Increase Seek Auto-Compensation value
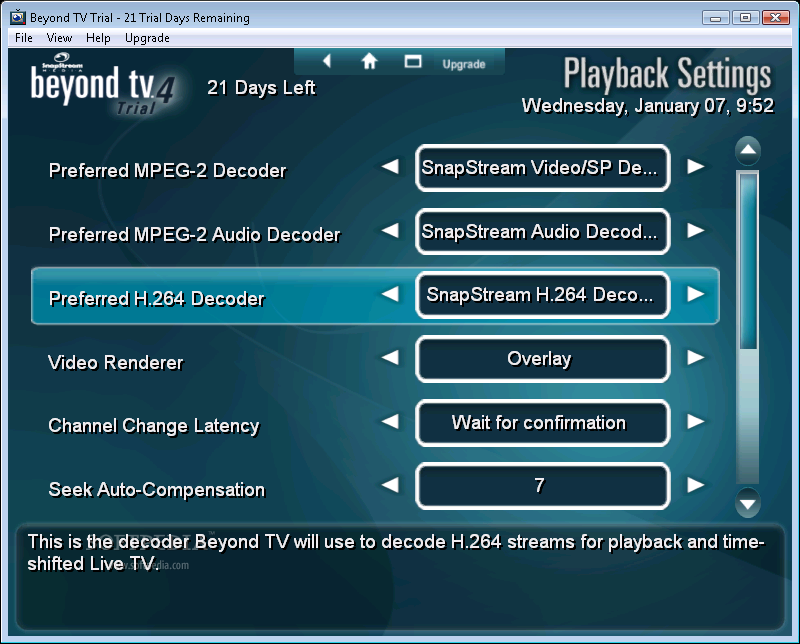Image resolution: width=800 pixels, height=644 pixels. (695, 485)
